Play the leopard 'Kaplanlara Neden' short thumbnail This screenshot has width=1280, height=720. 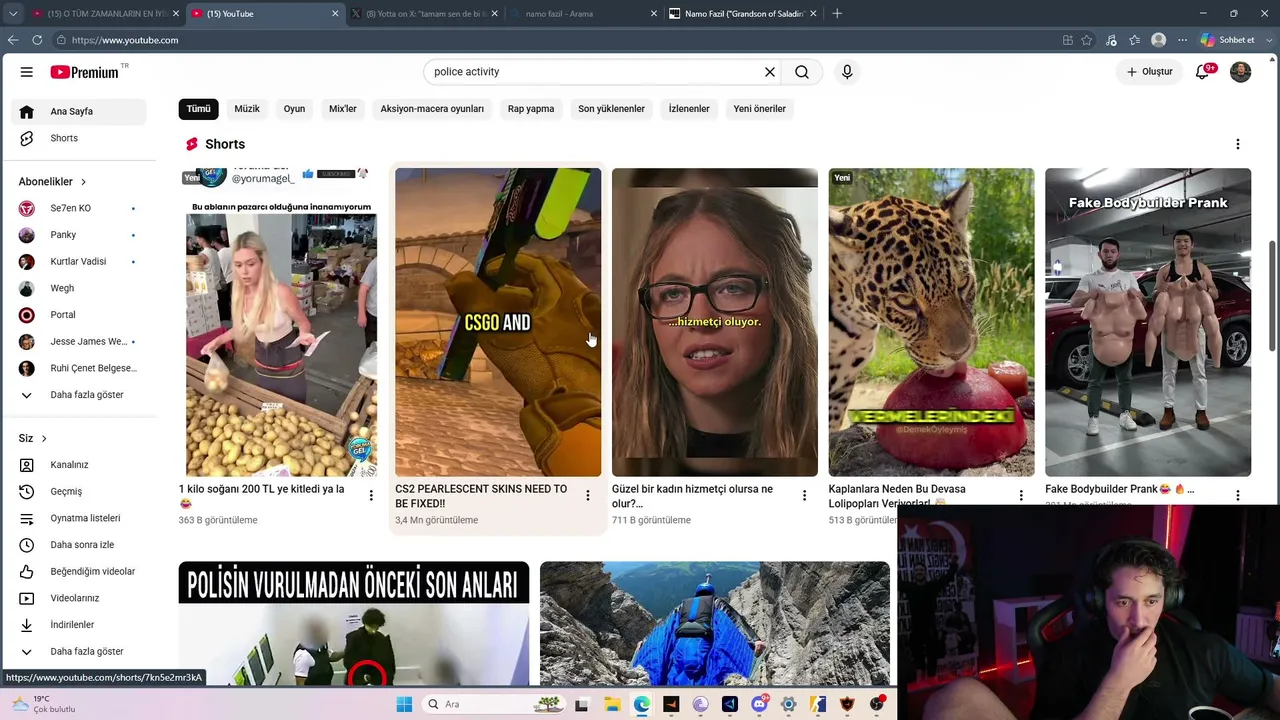[931, 322]
